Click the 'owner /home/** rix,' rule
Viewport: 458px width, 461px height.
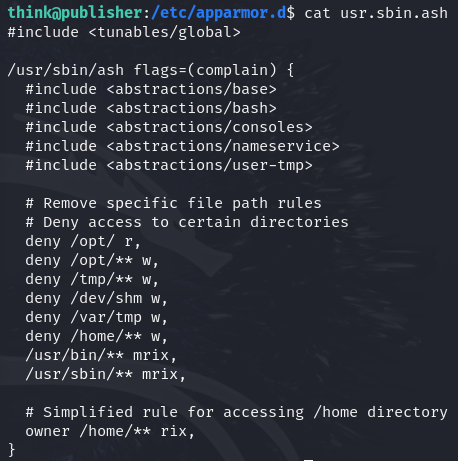(x=110, y=431)
